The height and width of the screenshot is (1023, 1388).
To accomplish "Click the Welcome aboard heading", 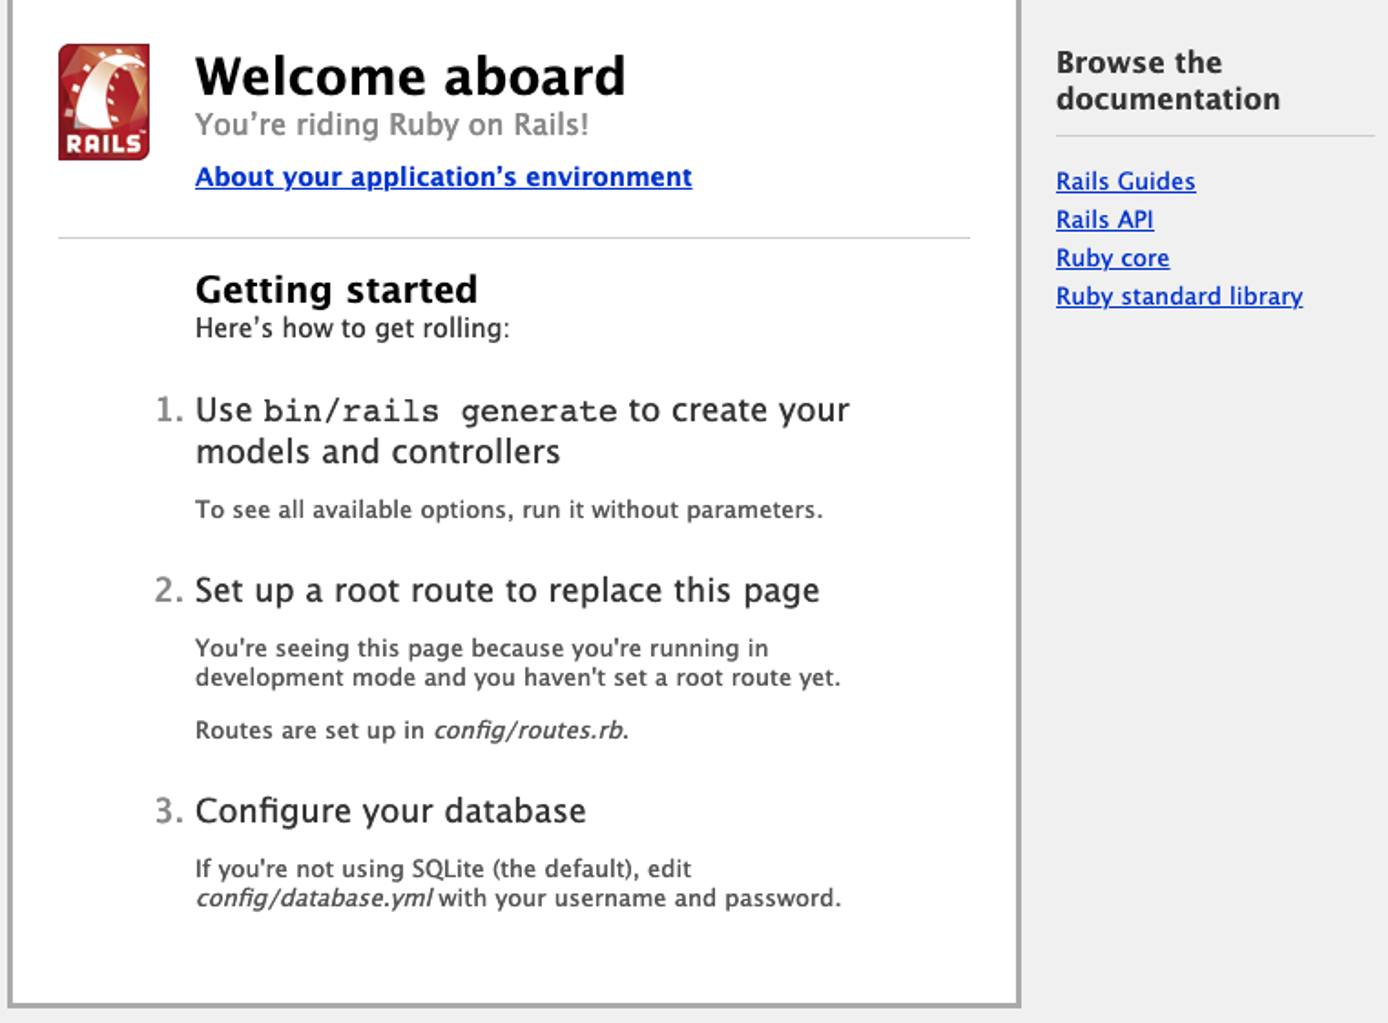I will tap(412, 74).
